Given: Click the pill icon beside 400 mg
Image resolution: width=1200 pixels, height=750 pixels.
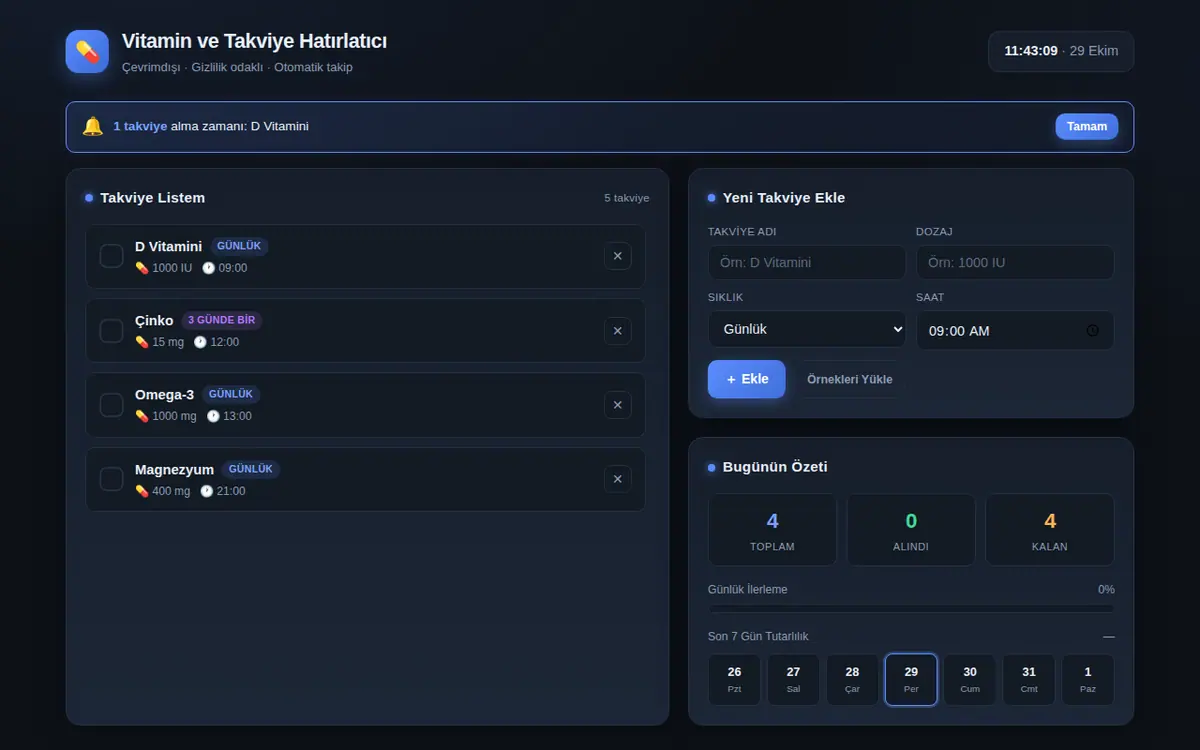Looking at the screenshot, I should point(142,491).
